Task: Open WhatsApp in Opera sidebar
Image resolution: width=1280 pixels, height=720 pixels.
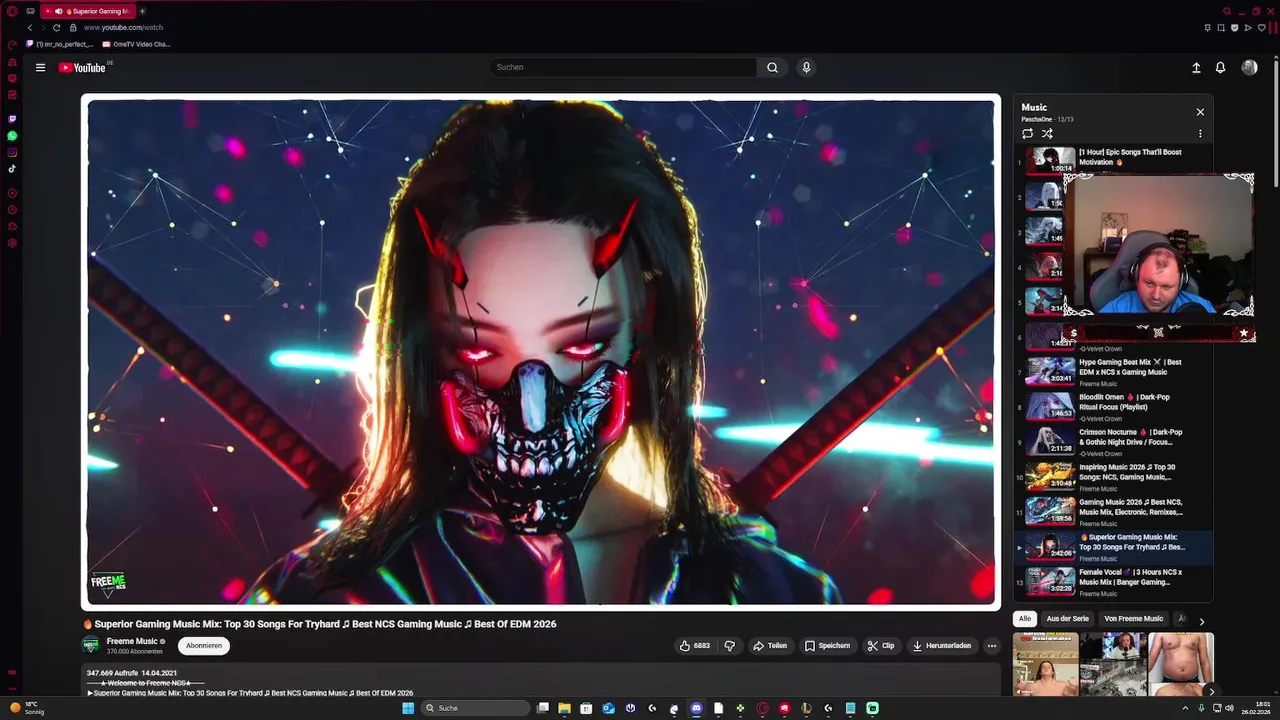Action: coord(12,135)
